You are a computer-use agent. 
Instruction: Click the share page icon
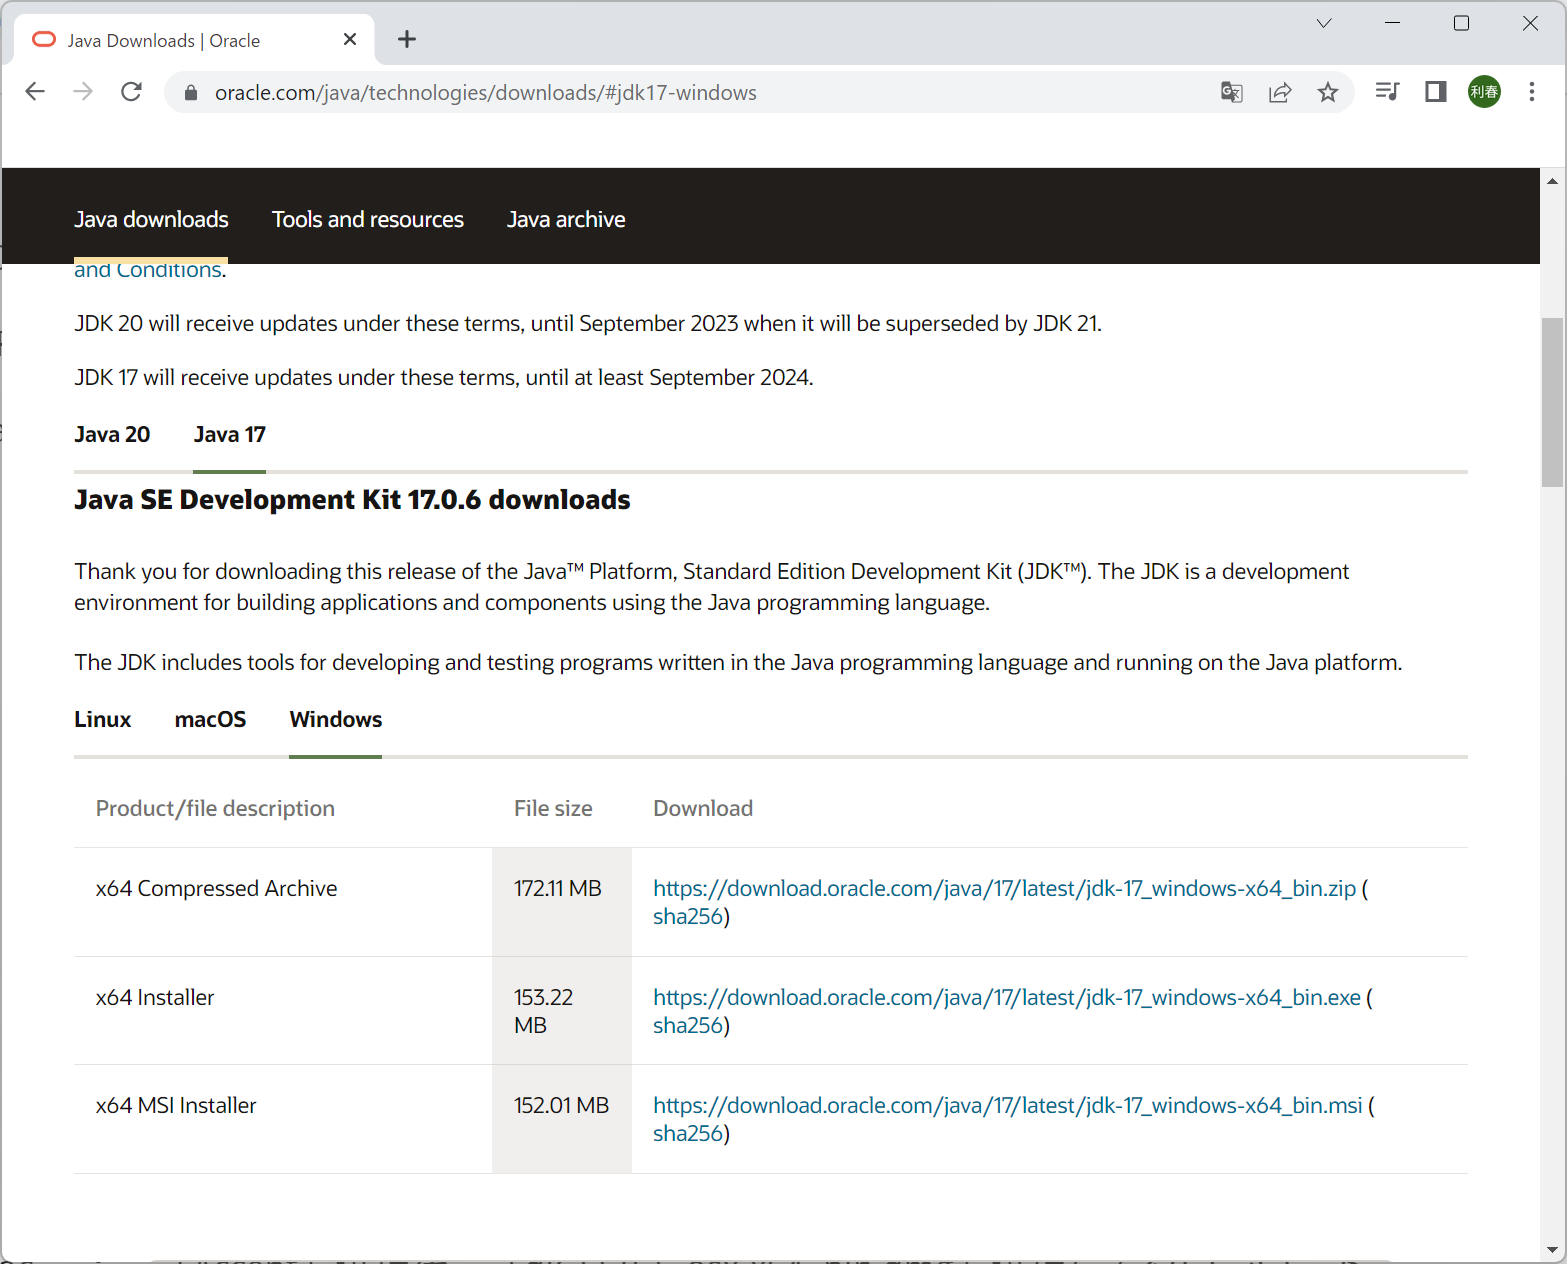pos(1279,92)
